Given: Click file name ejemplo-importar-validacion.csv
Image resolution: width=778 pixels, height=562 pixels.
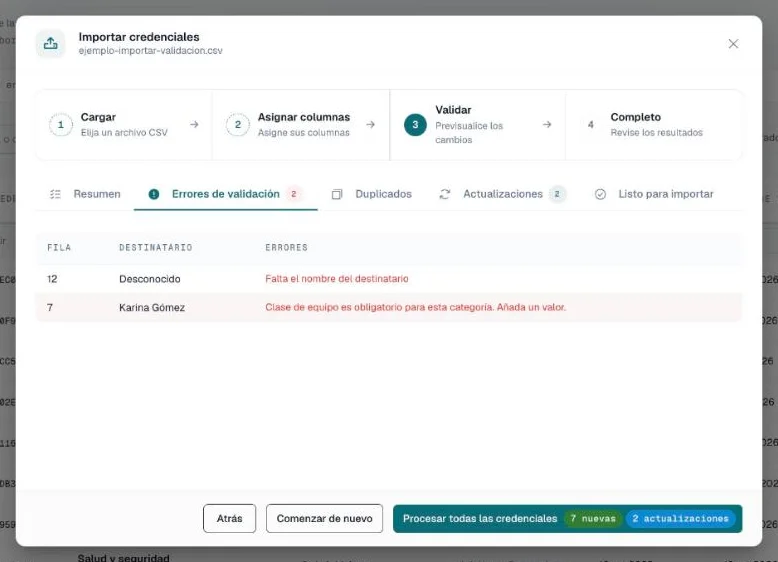Looking at the screenshot, I should pyautogui.click(x=150, y=51).
